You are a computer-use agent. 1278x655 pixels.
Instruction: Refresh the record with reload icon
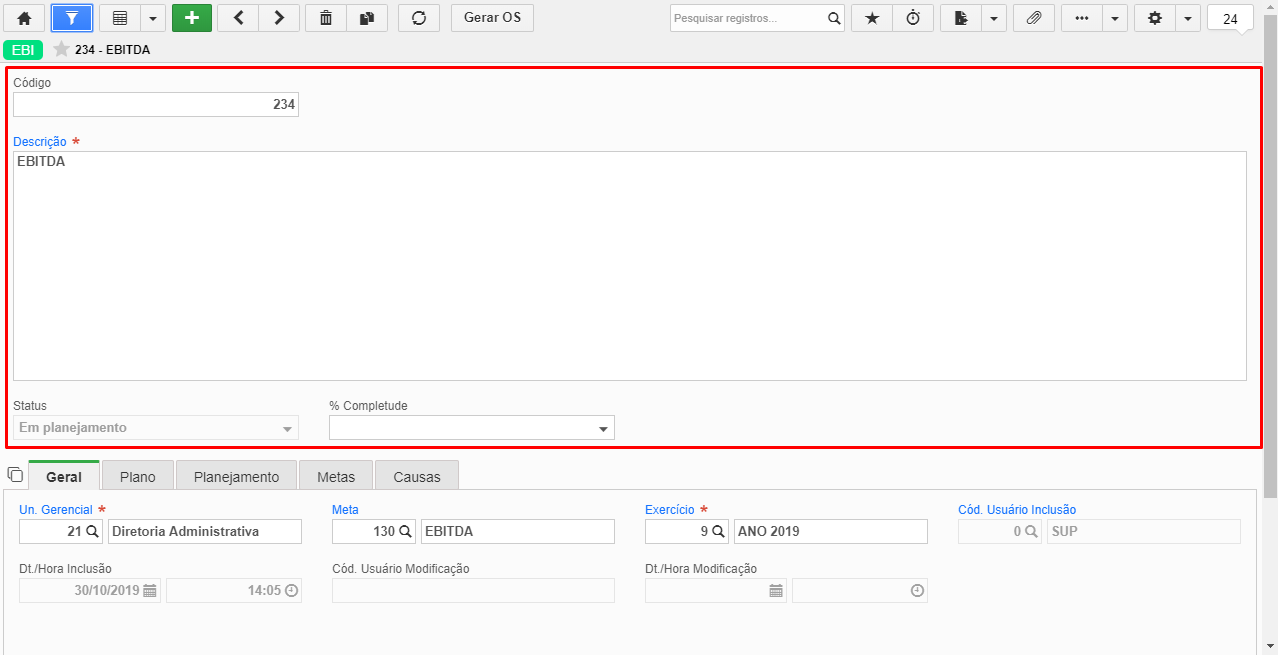pos(419,18)
